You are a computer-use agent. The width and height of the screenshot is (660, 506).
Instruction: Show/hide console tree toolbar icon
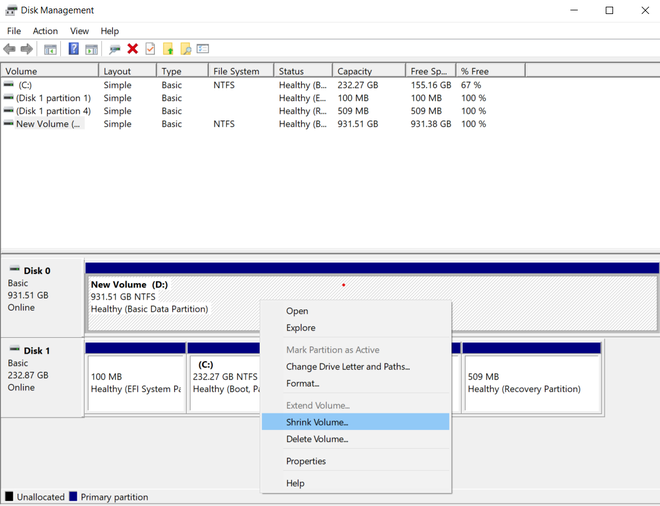[x=50, y=49]
